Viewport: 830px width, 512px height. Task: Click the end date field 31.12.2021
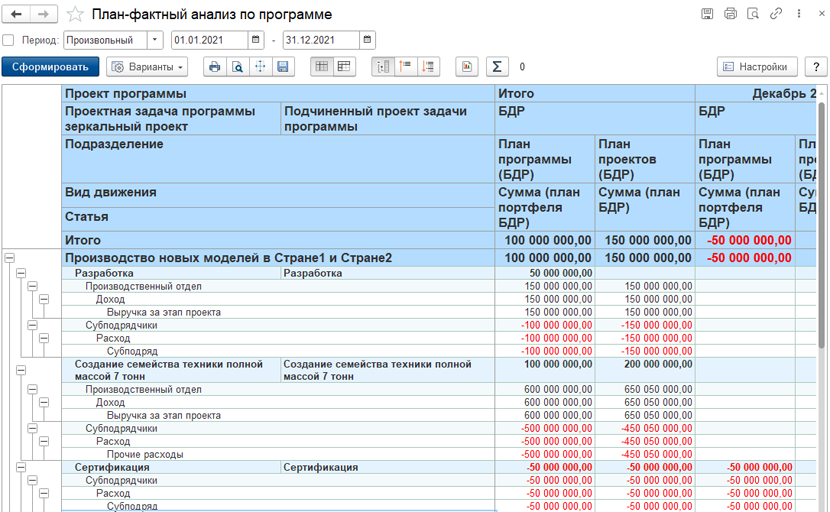(321, 40)
